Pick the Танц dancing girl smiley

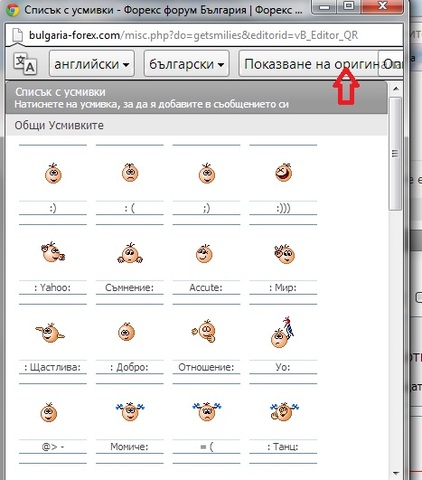click(x=284, y=412)
